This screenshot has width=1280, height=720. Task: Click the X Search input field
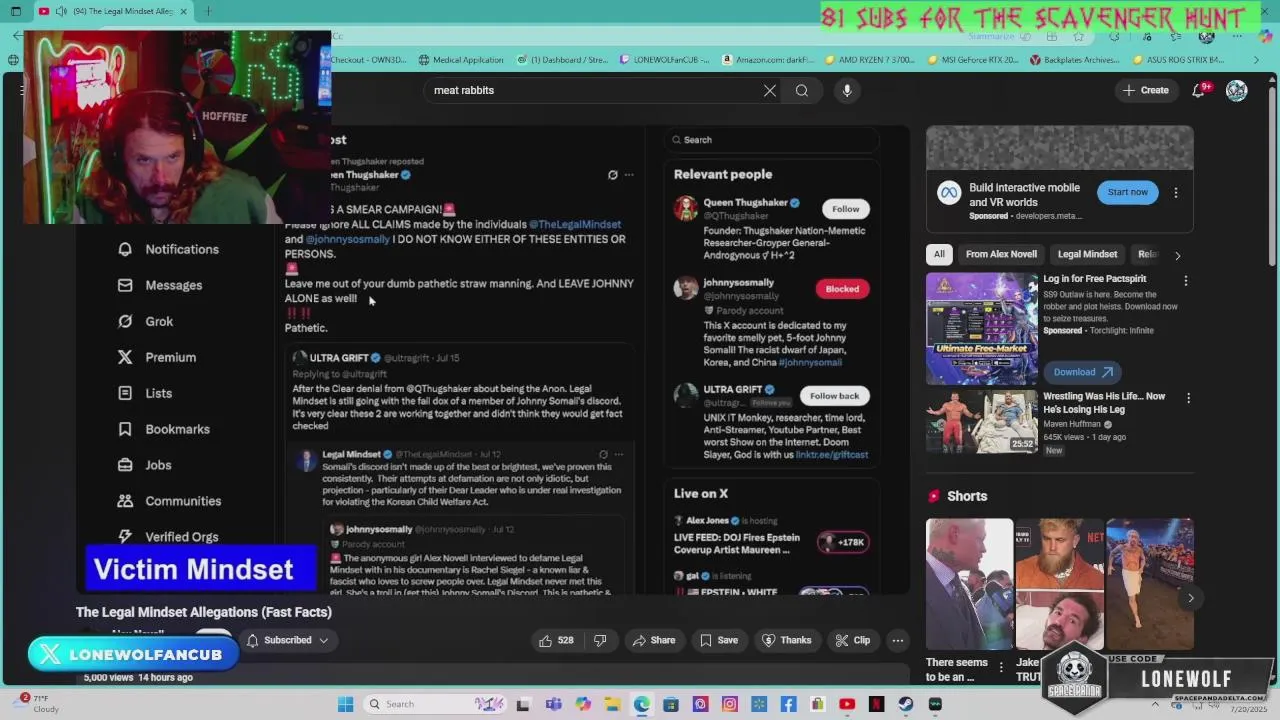coord(772,140)
